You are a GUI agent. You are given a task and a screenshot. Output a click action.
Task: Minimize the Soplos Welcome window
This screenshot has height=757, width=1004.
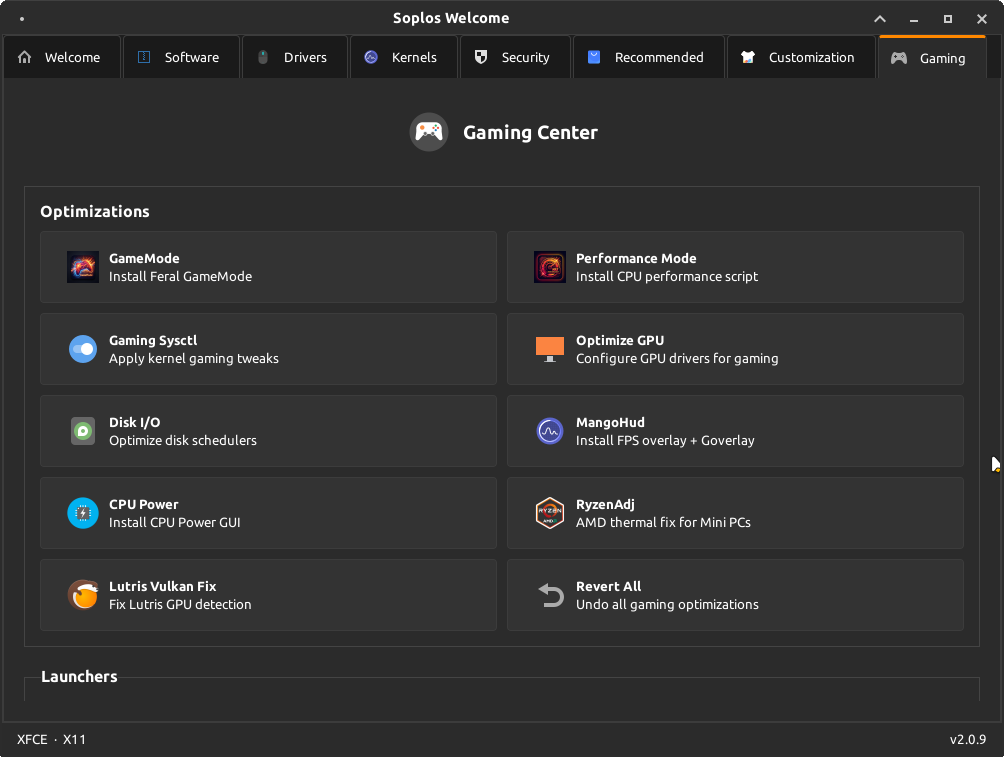pyautogui.click(x=914, y=19)
